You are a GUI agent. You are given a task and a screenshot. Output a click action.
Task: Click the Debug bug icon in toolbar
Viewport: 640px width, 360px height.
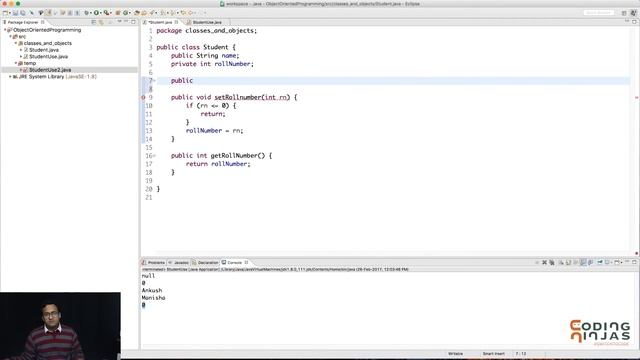(87, 13)
